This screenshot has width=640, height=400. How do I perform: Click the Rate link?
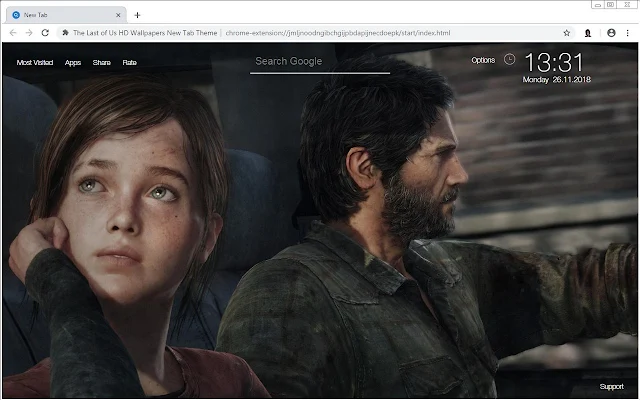click(129, 62)
